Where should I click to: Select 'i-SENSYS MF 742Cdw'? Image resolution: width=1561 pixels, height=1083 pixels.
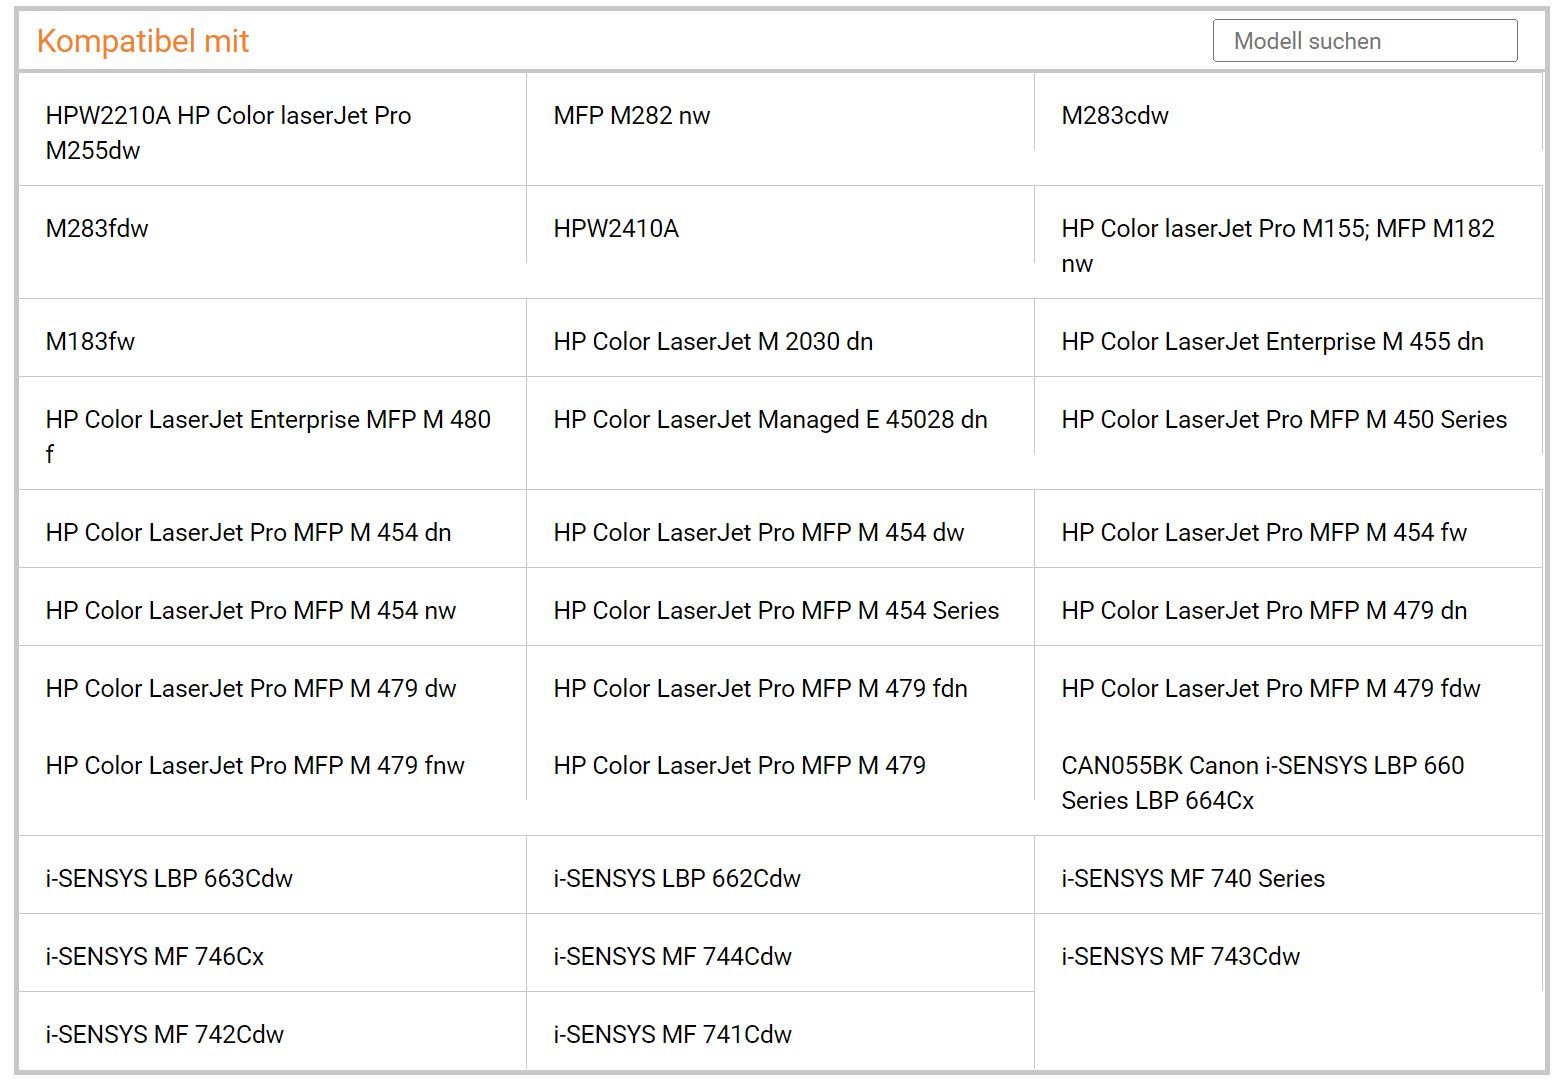pyautogui.click(x=164, y=1035)
